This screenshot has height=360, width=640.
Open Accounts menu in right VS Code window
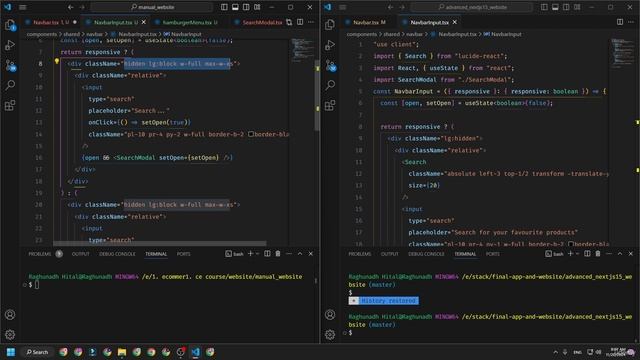click(x=330, y=315)
